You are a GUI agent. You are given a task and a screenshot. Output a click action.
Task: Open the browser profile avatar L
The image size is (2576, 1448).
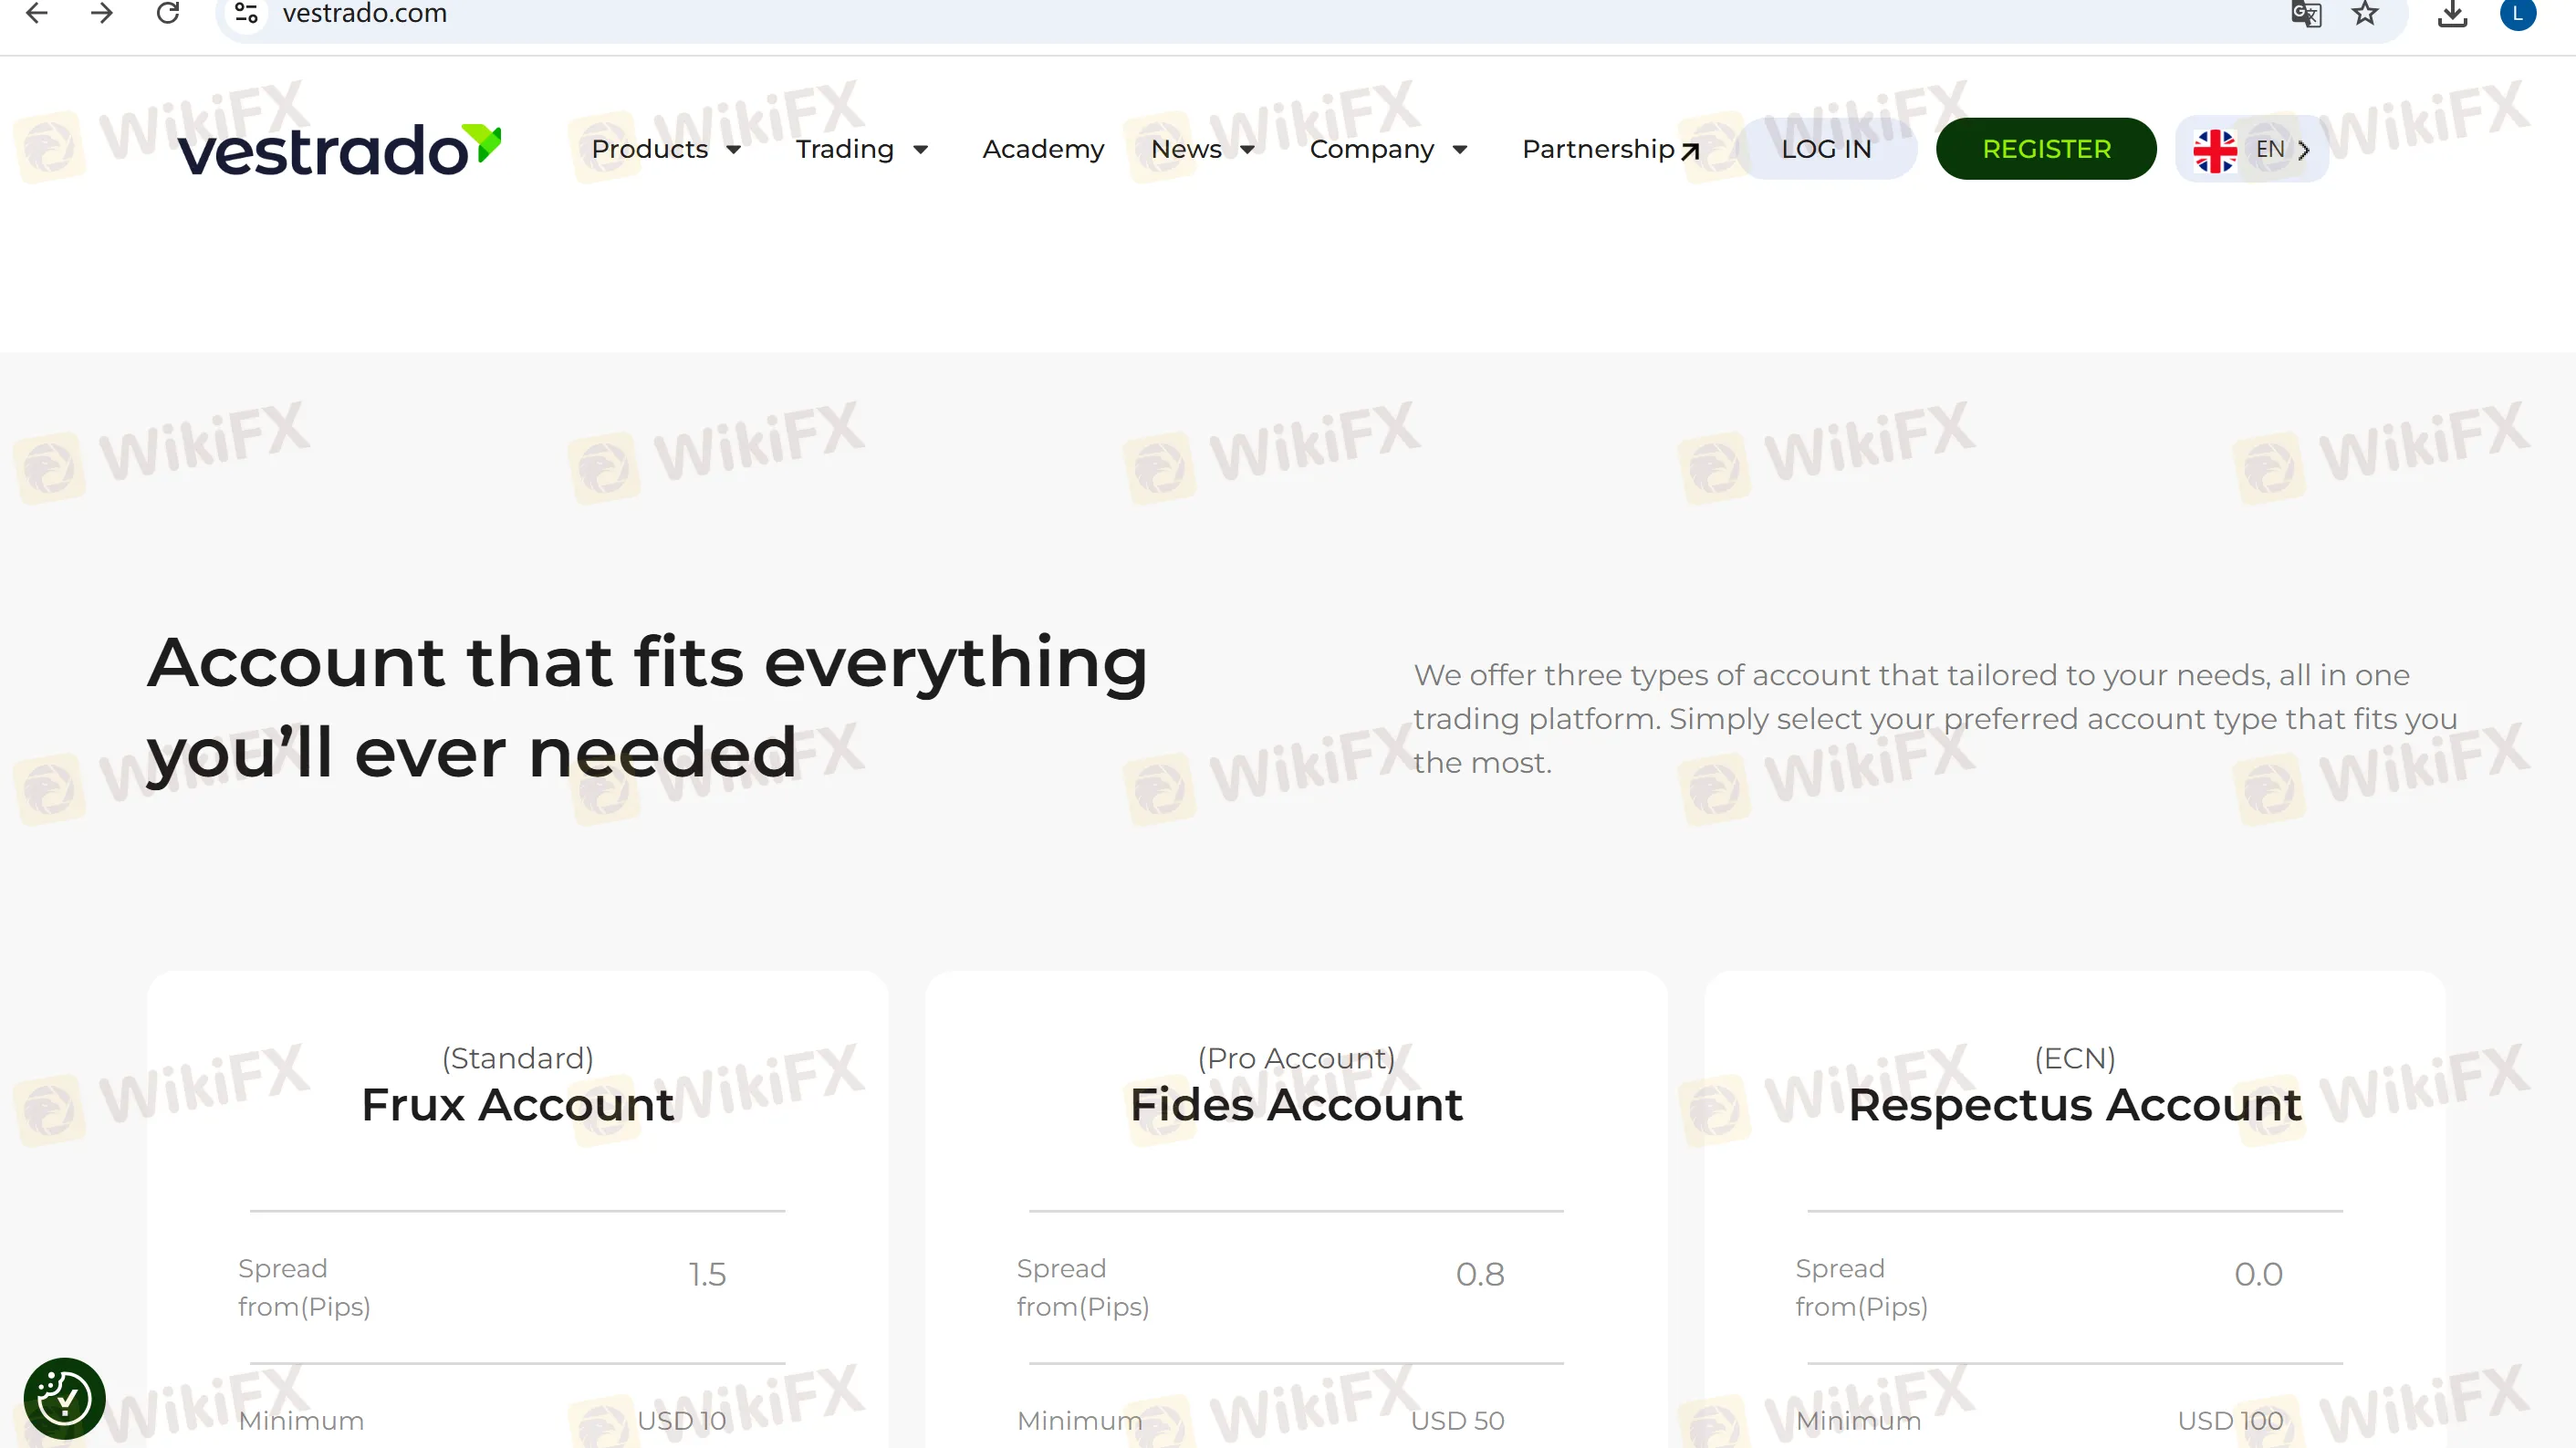click(2517, 13)
